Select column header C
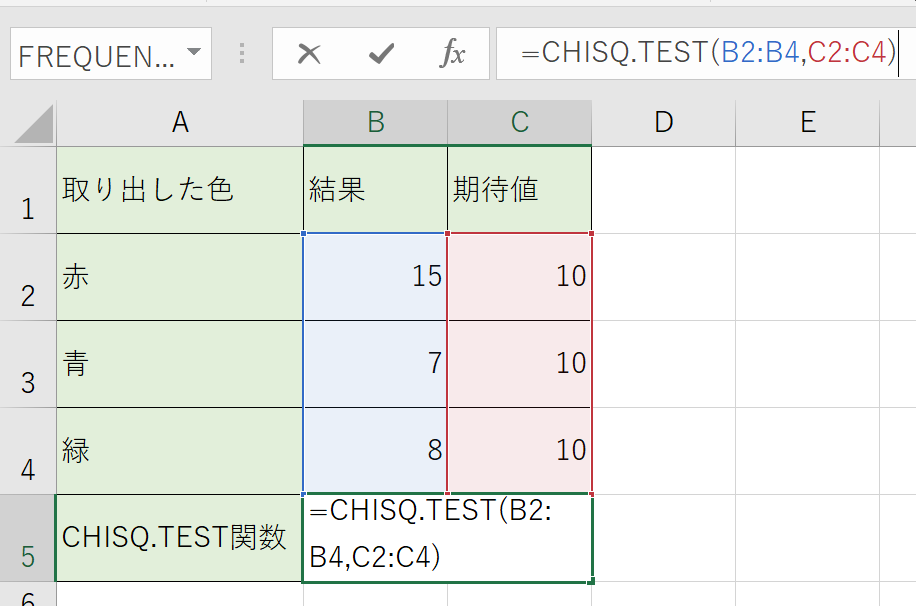 519,120
